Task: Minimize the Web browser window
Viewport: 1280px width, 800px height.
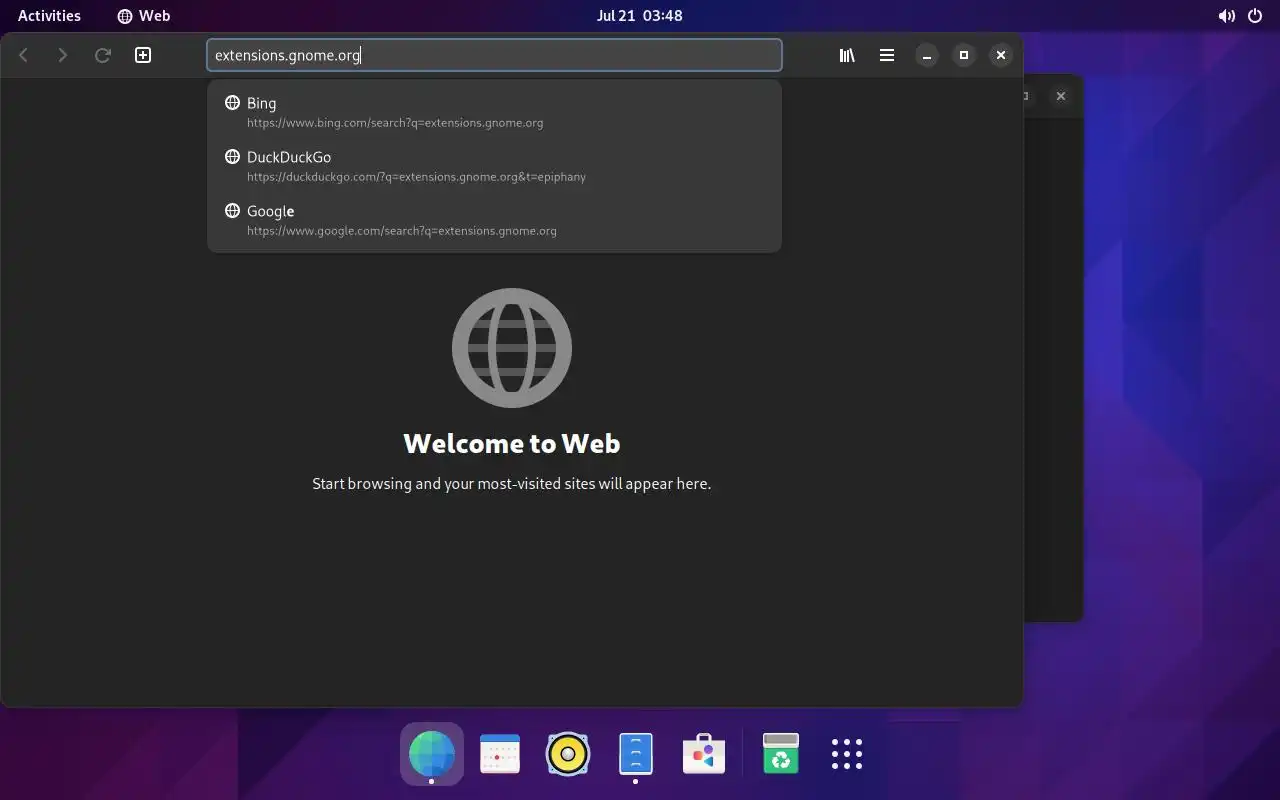Action: pos(927,55)
